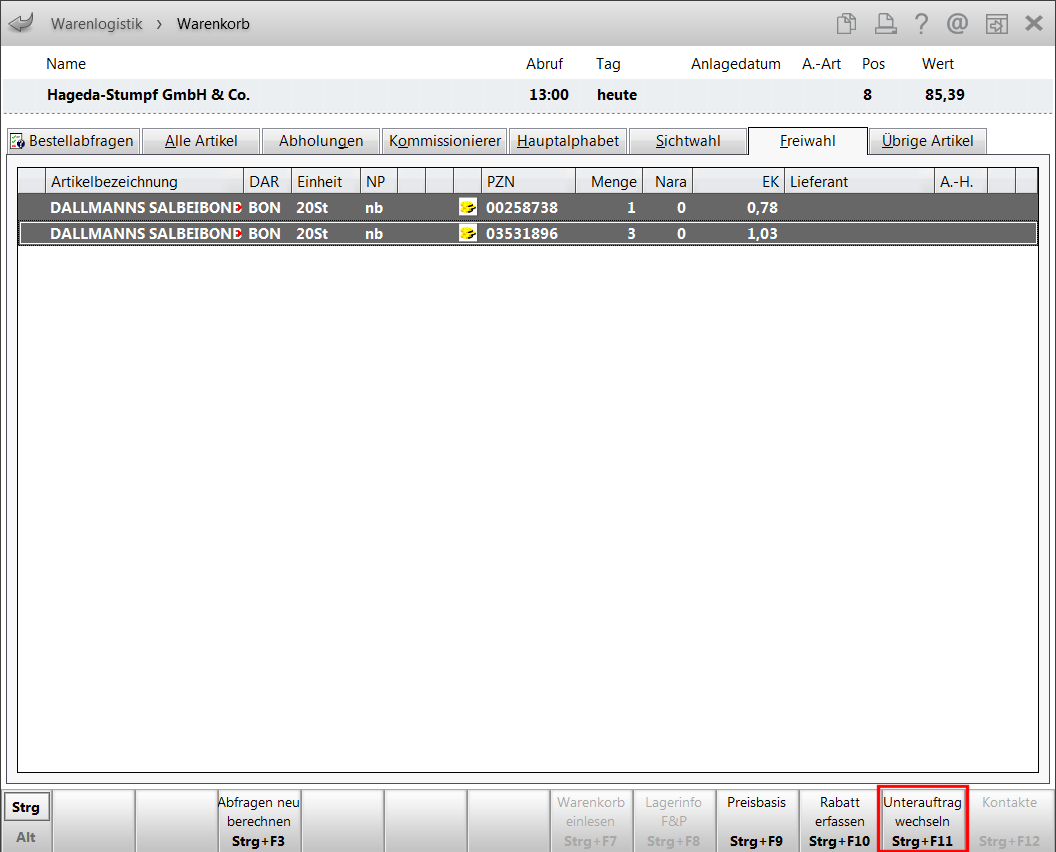Viewport: 1056px width, 852px height.
Task: Click the Einheit column header
Action: (x=326, y=181)
